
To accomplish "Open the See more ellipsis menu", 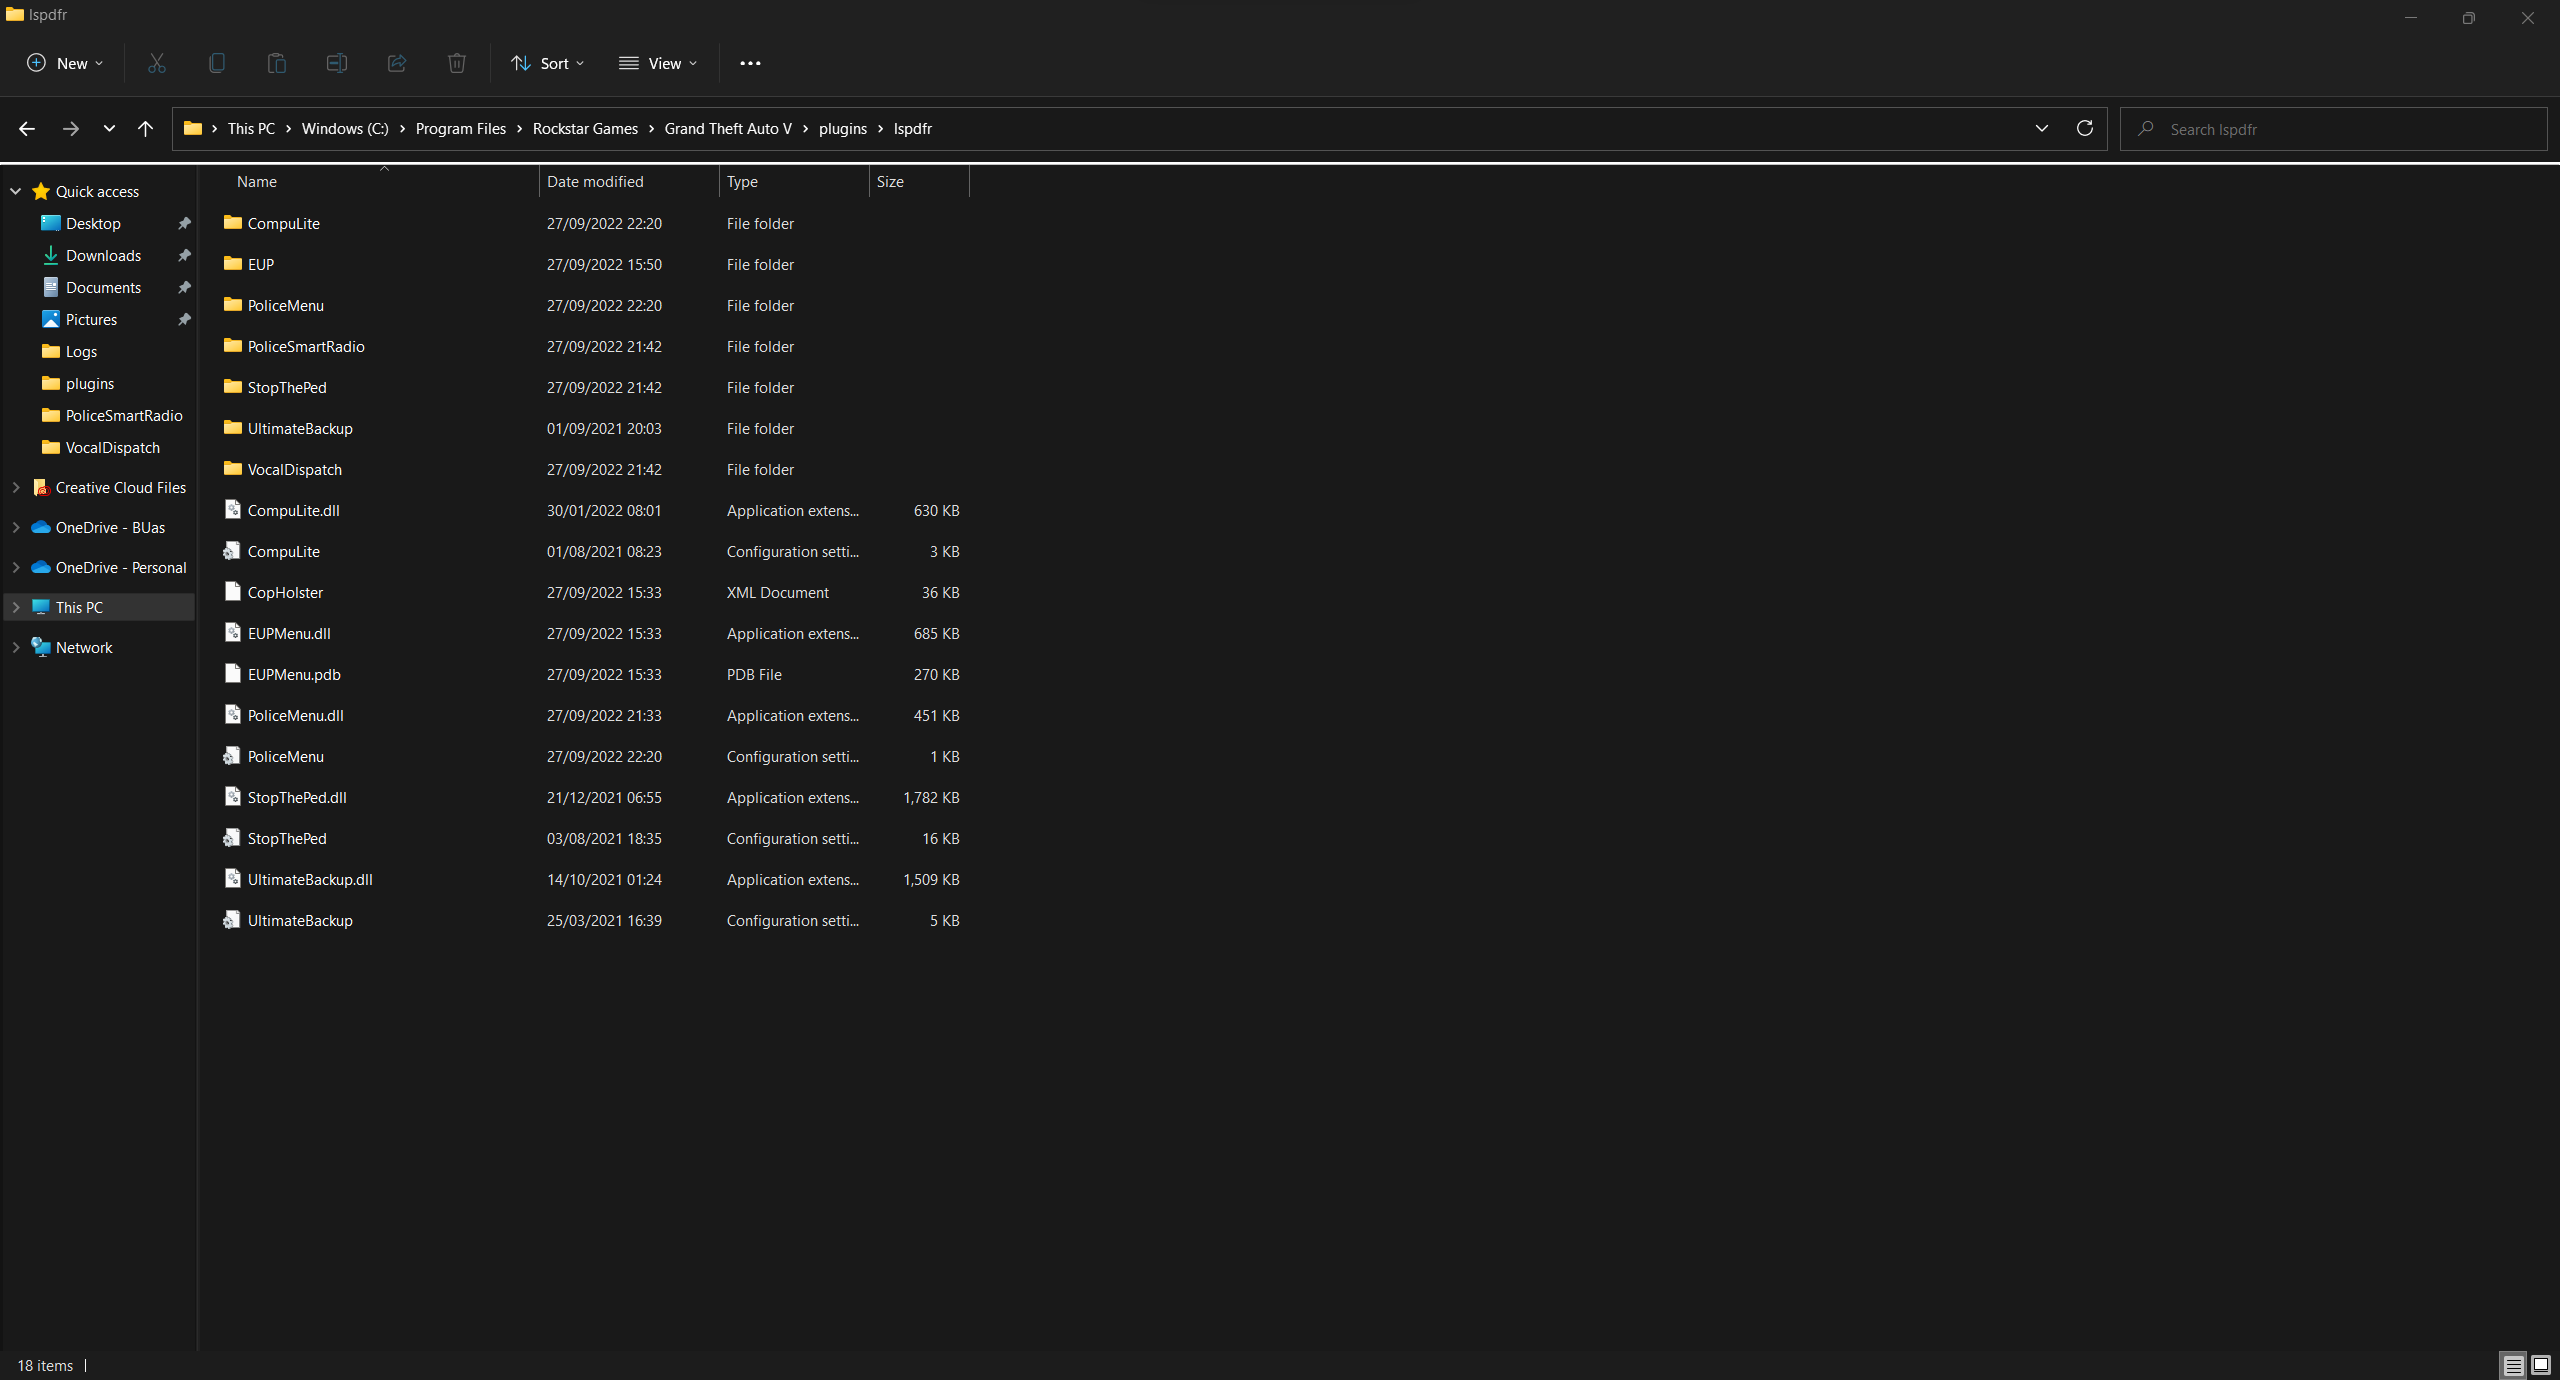I will pos(750,63).
